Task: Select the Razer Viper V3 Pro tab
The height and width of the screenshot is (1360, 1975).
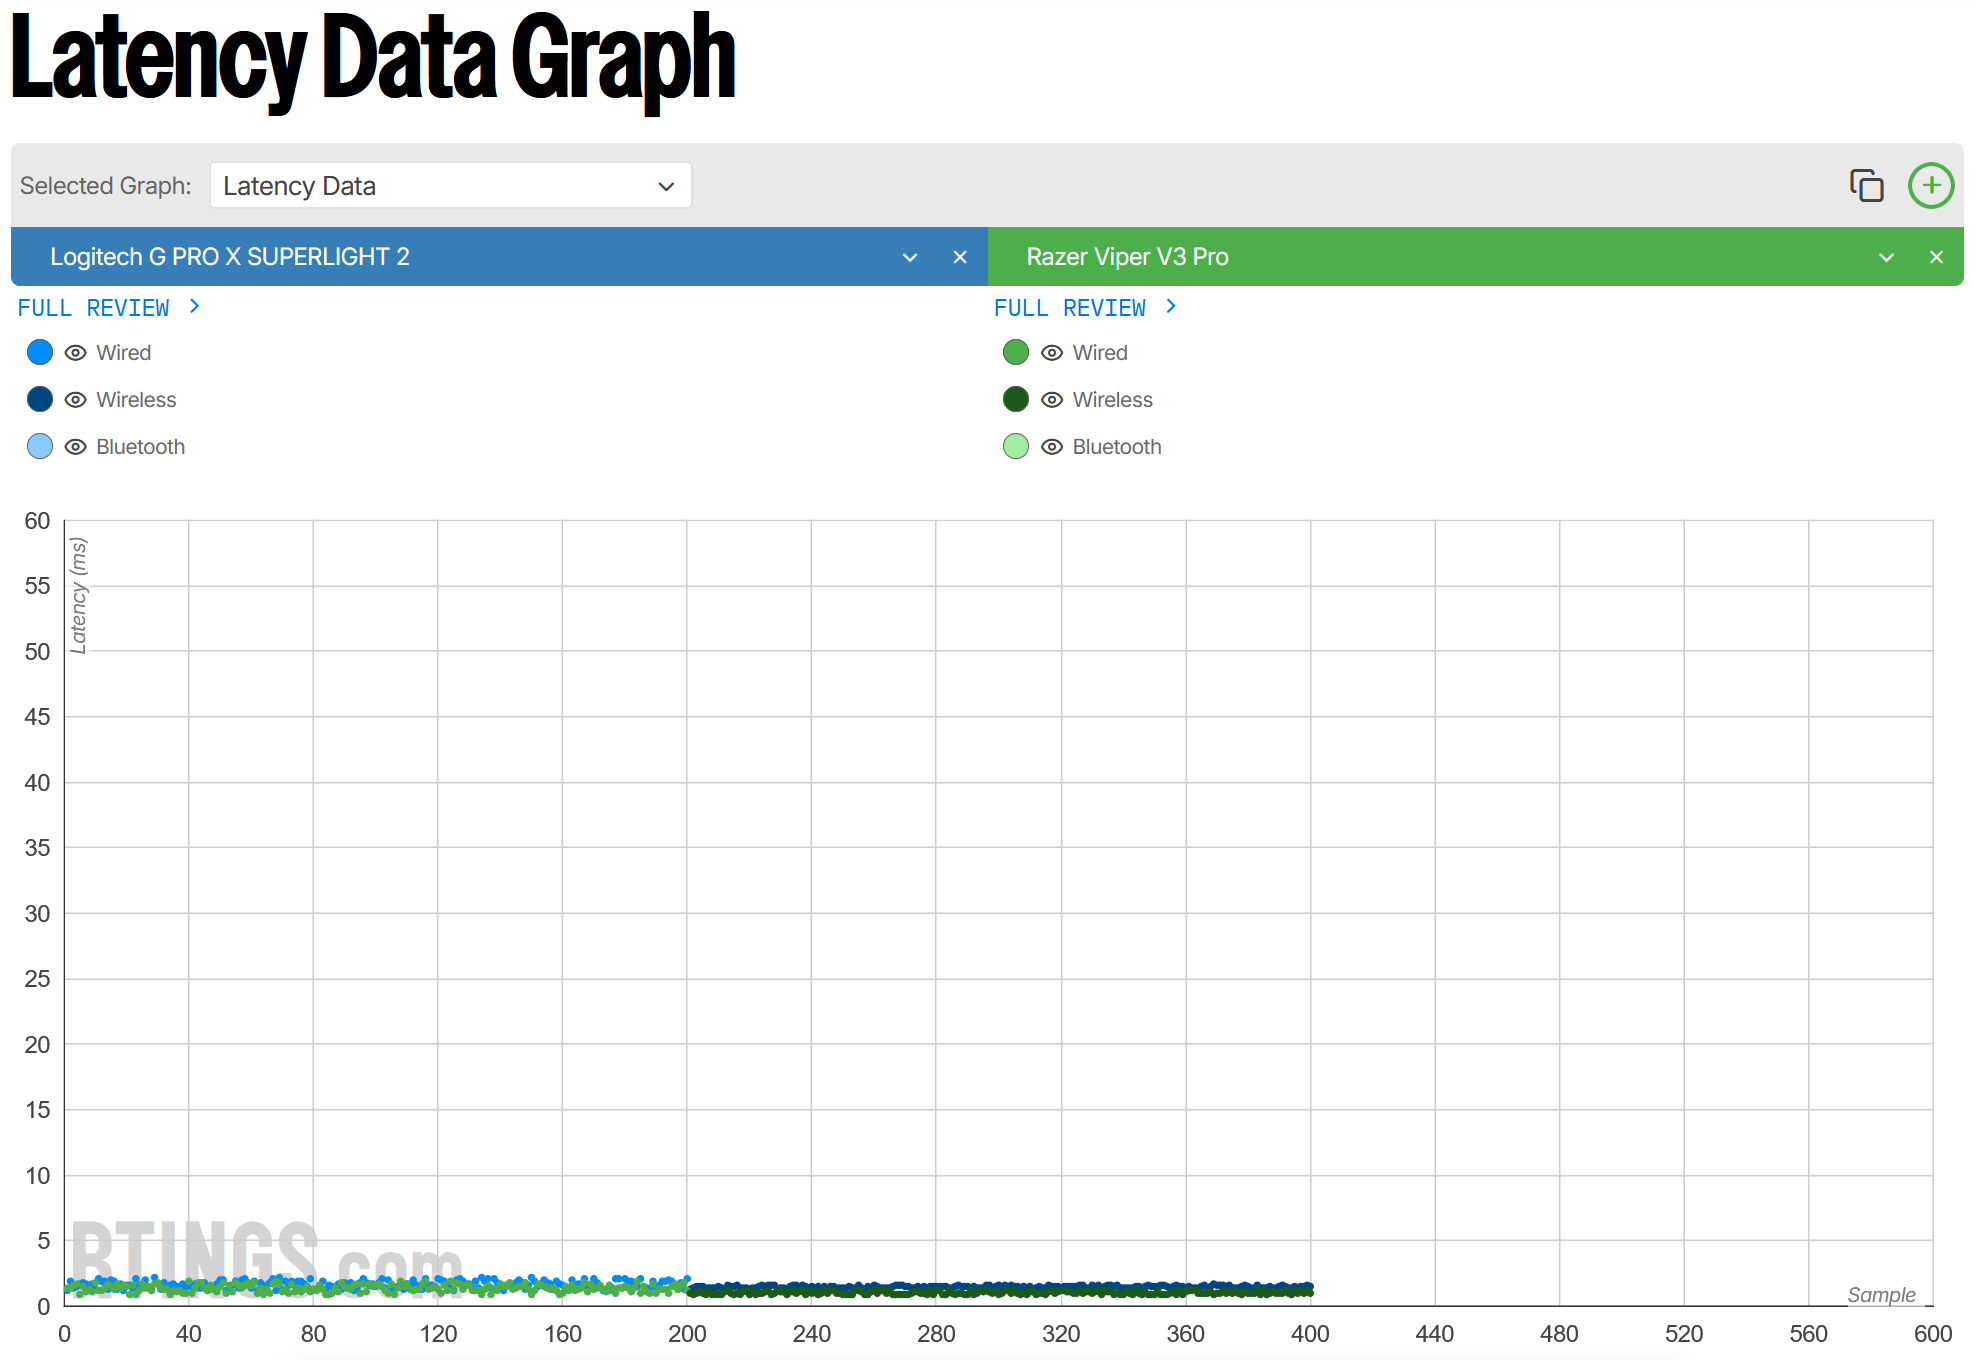Action: 1127,257
